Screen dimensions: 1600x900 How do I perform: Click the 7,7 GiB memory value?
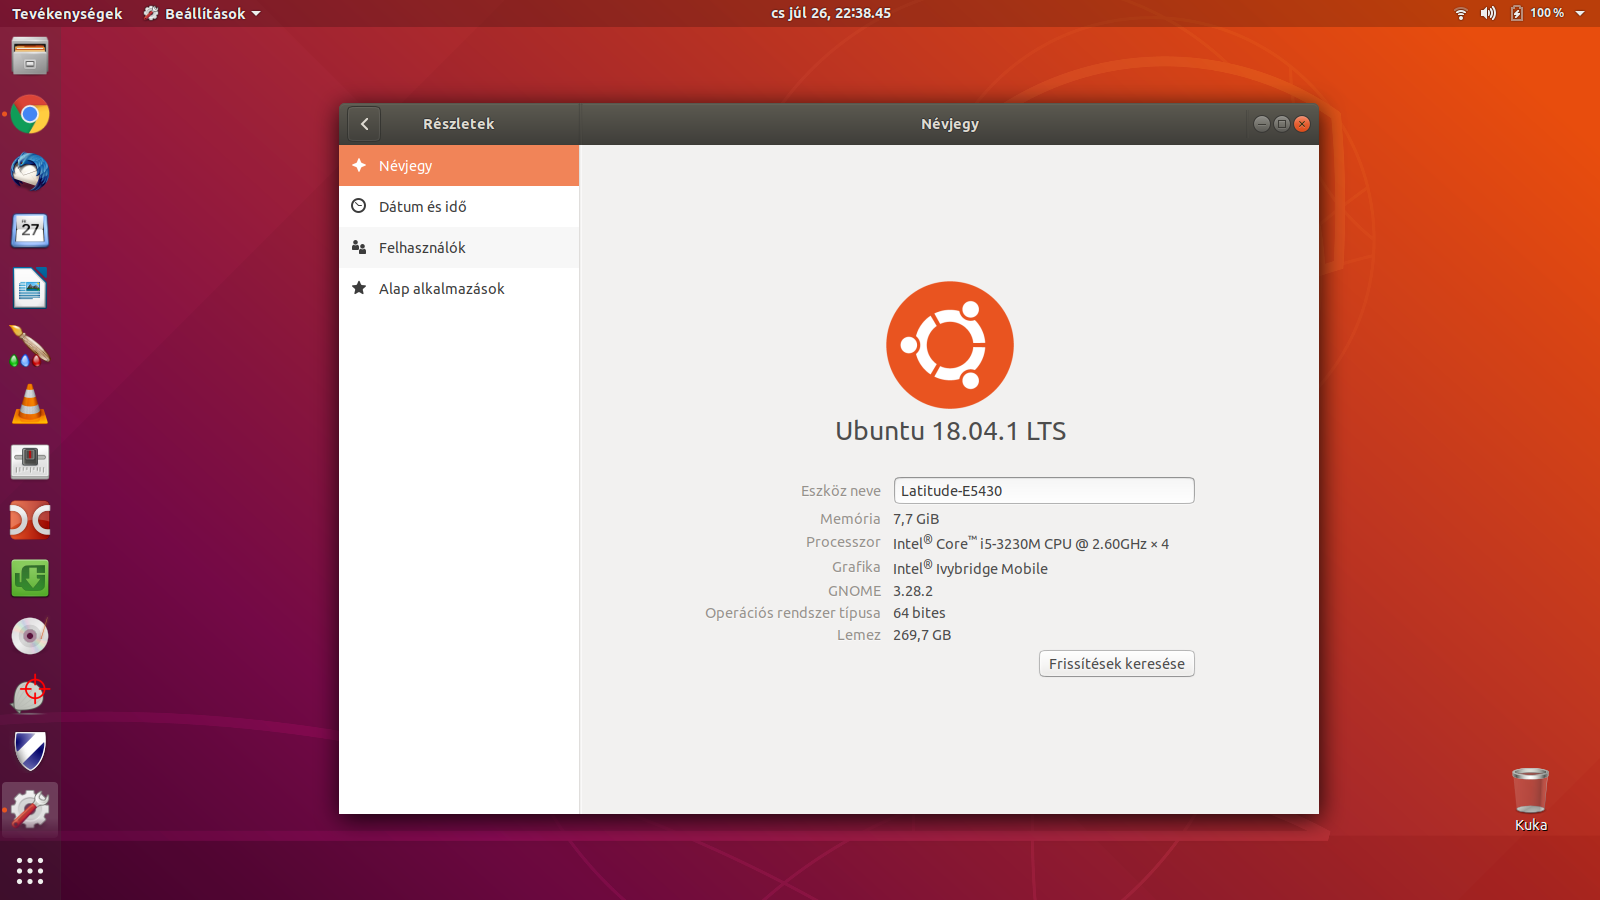916,519
